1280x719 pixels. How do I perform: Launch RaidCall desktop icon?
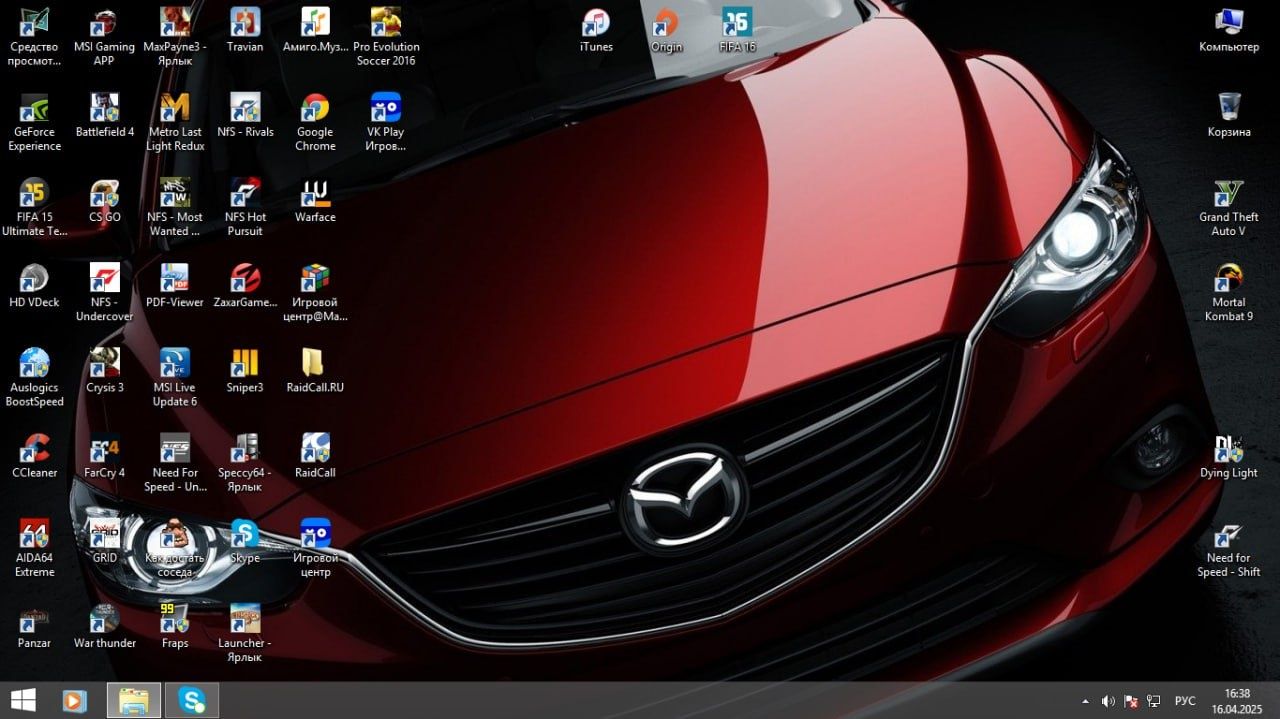click(315, 455)
